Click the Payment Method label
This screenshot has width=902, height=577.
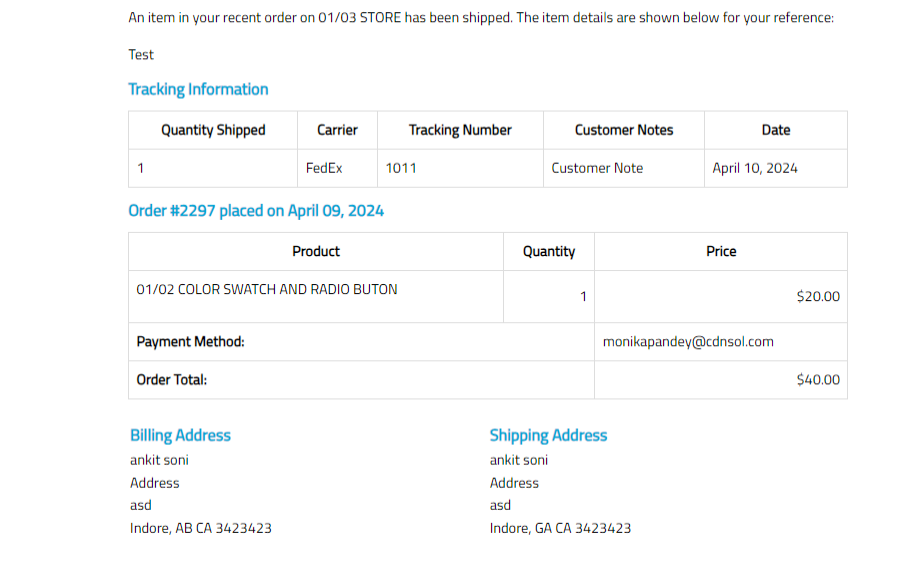pos(190,342)
